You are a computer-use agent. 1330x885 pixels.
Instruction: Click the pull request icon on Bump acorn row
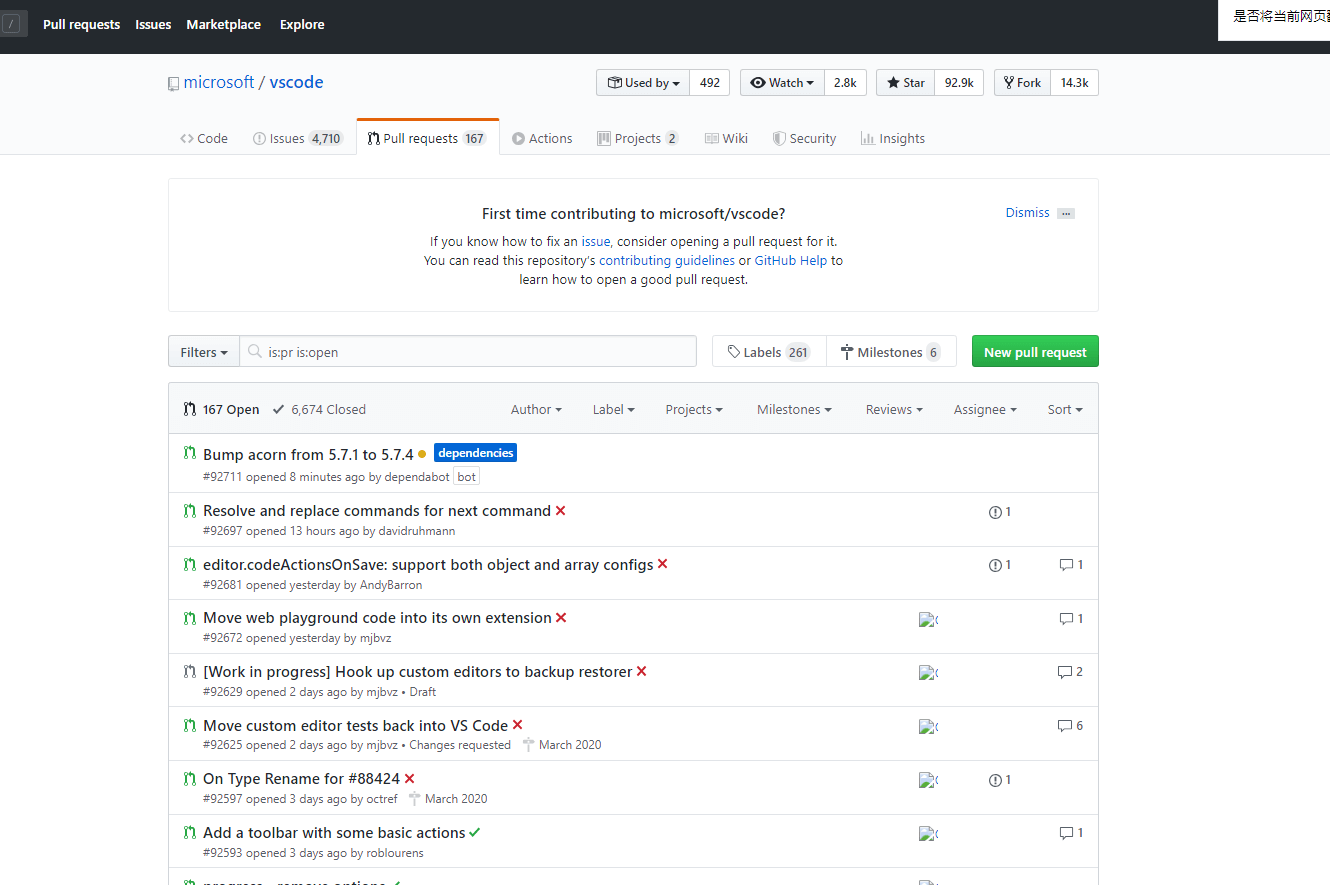(x=190, y=453)
